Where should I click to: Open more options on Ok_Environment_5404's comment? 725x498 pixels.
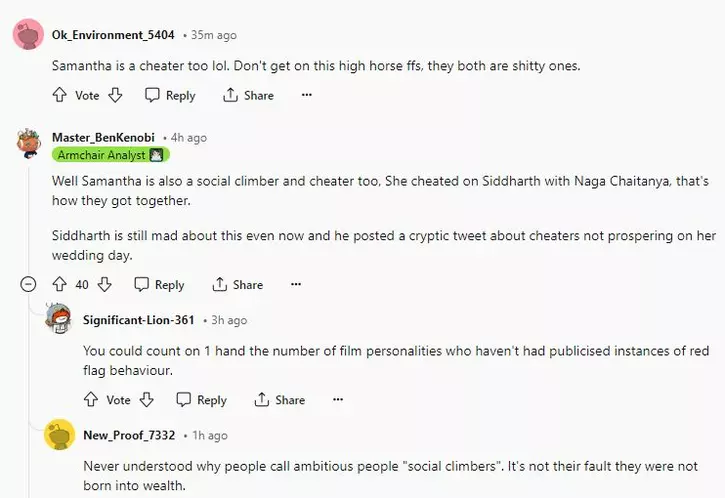coord(307,95)
